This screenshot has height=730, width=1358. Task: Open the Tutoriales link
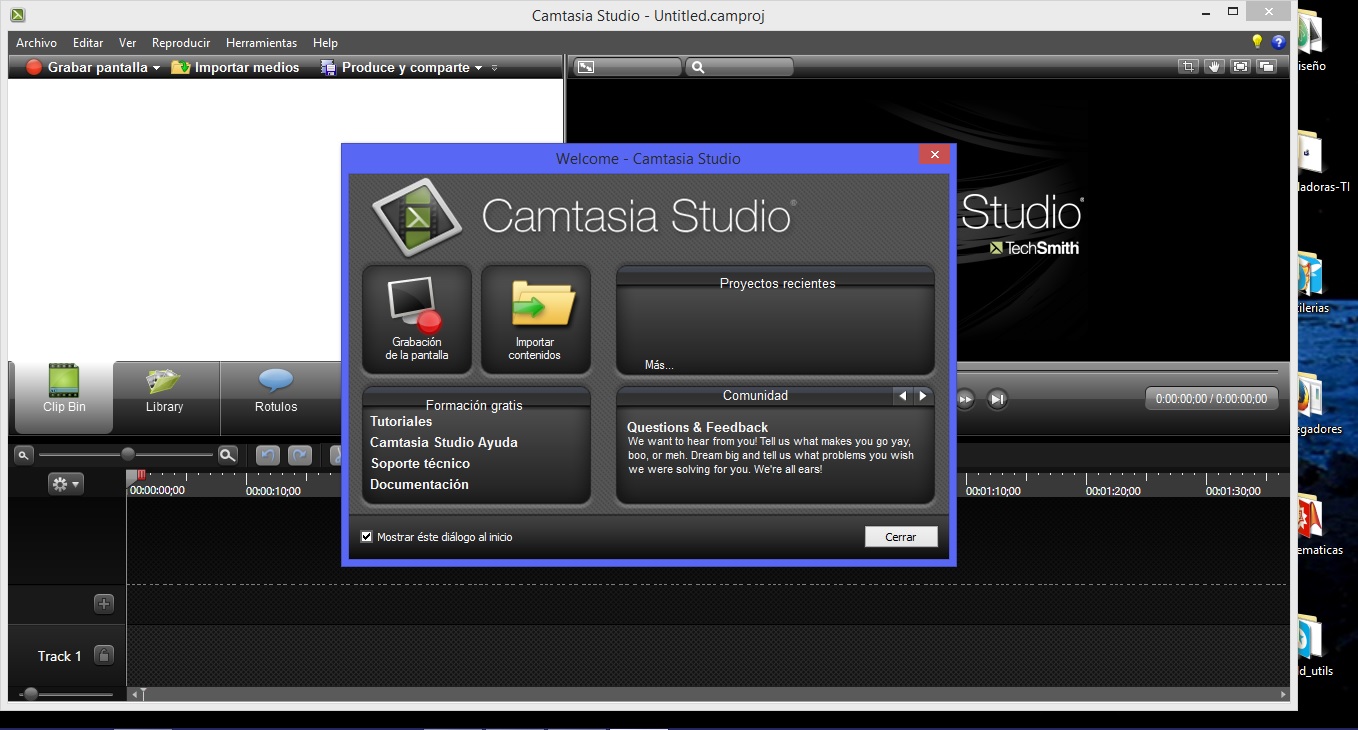click(401, 421)
